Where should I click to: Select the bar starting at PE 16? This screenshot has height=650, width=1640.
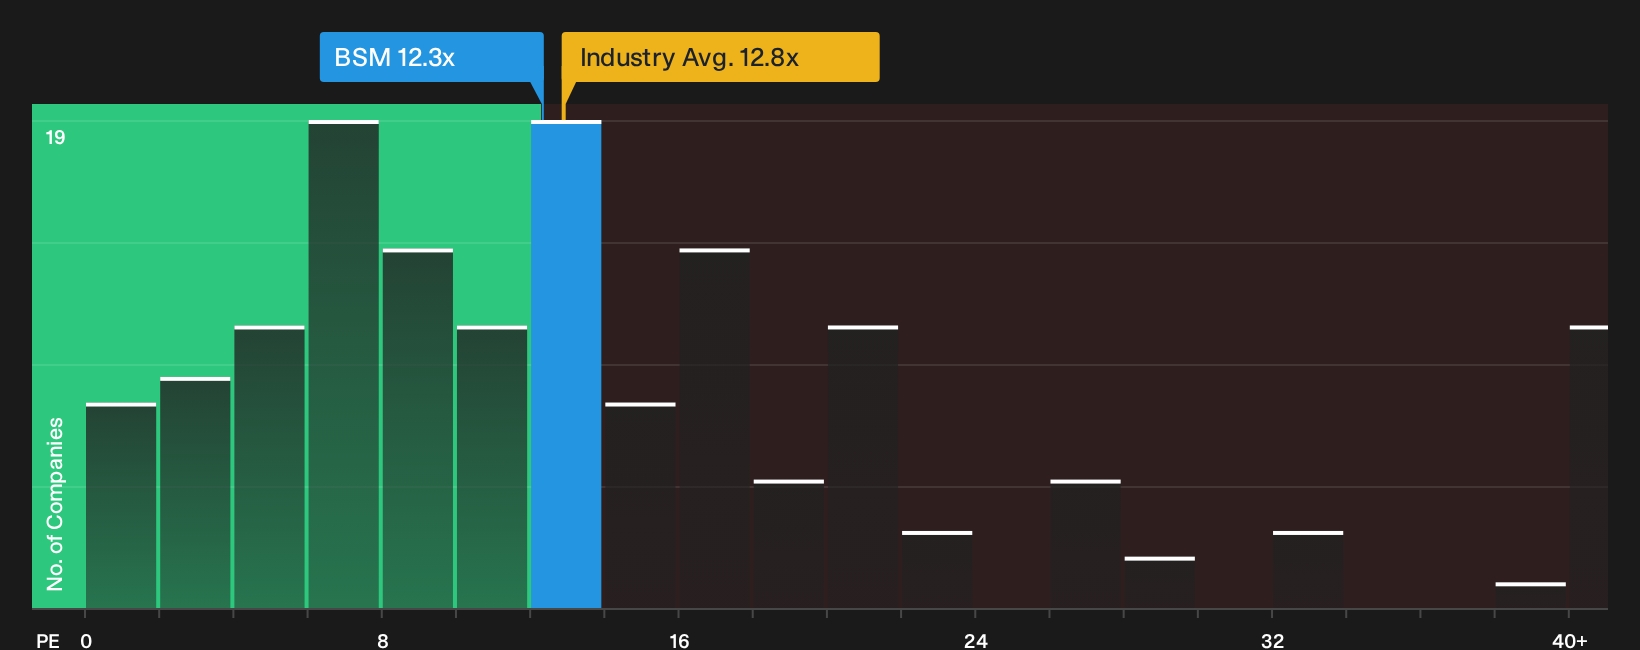pyautogui.click(x=715, y=429)
